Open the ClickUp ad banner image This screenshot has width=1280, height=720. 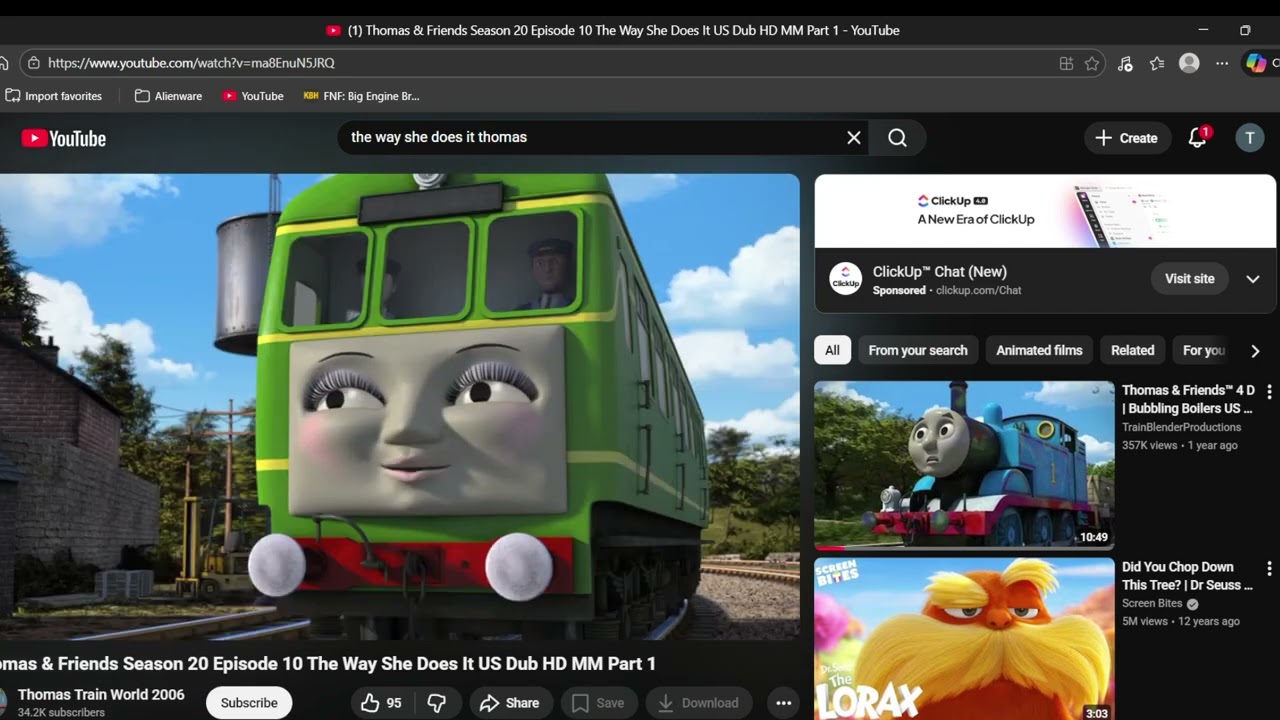coord(1045,211)
